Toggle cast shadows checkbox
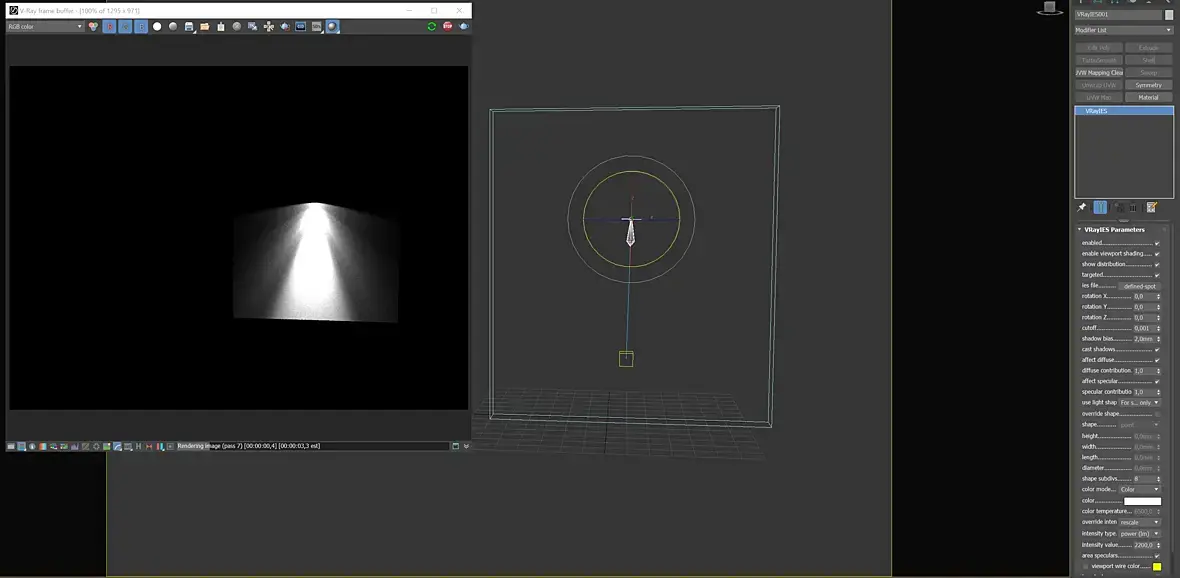1180x578 pixels. click(x=1157, y=349)
